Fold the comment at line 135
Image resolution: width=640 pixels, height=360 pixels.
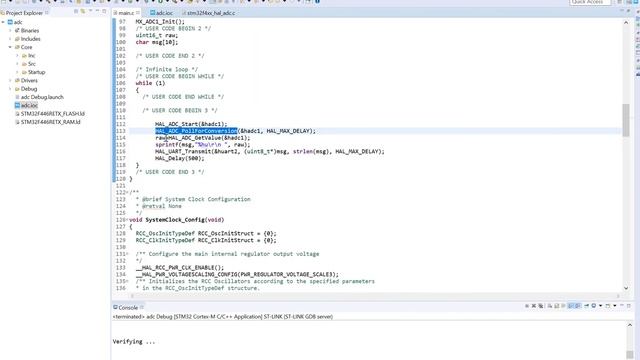tap(127, 281)
